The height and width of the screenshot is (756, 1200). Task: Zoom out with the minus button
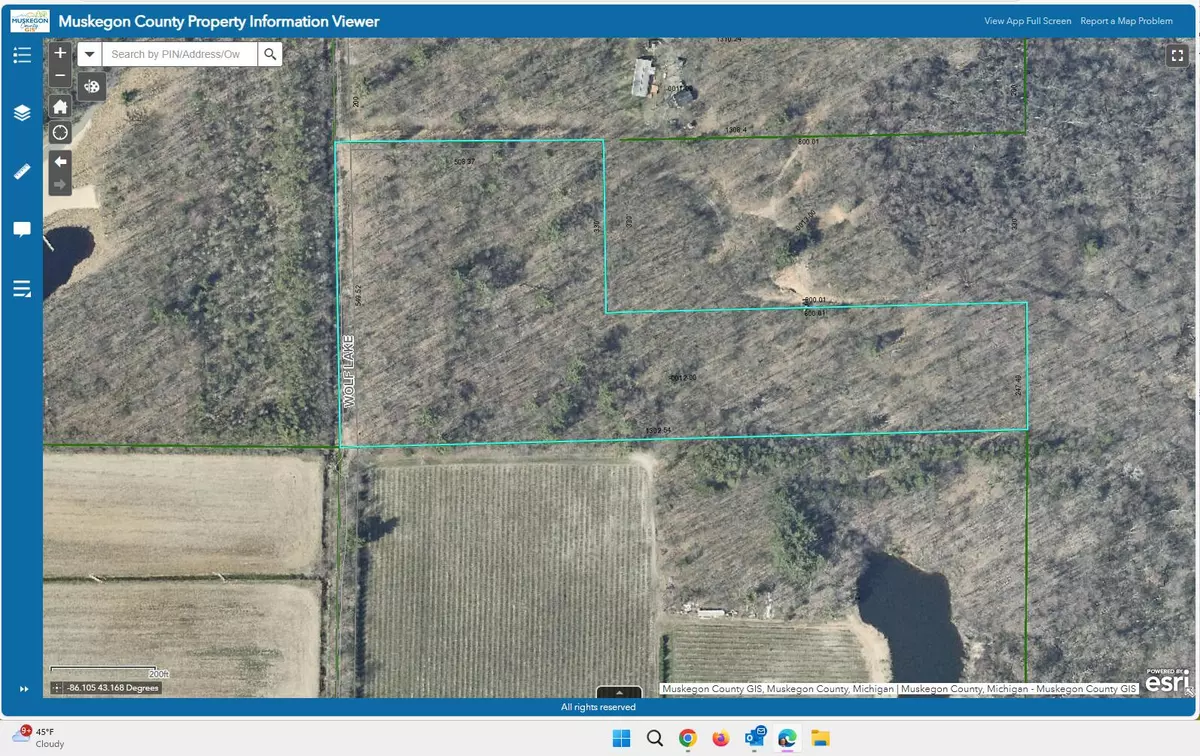60,76
